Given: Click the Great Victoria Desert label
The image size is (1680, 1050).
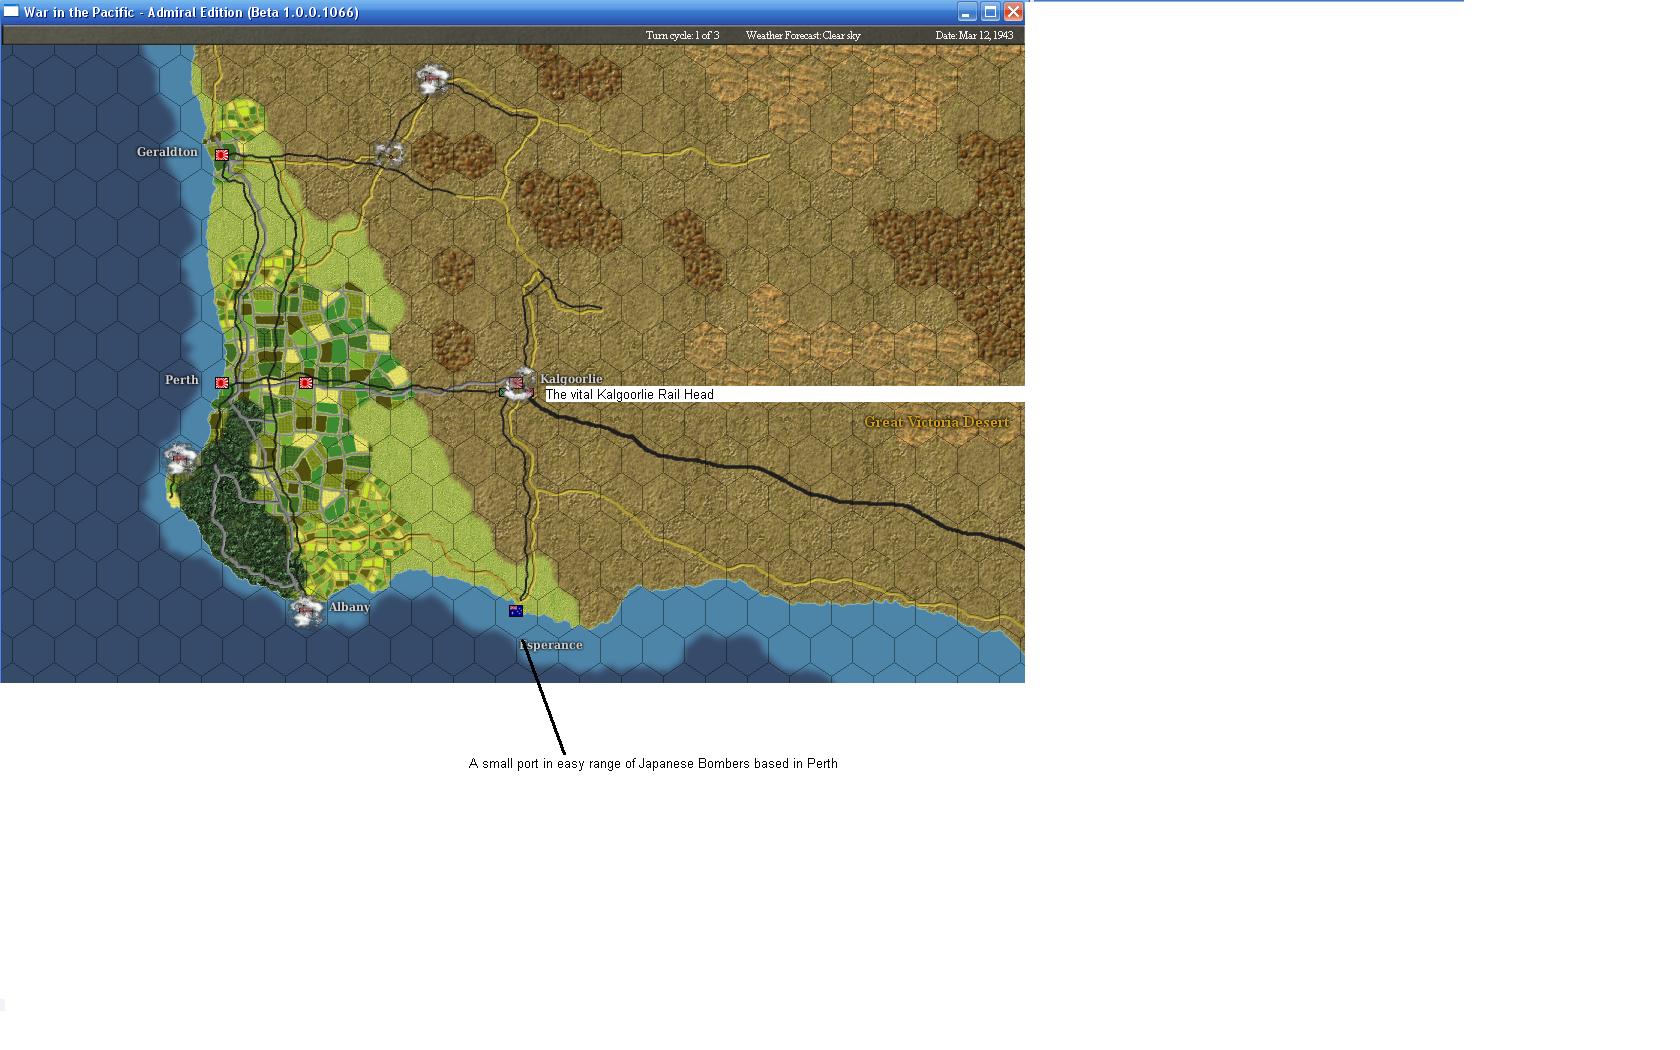Looking at the screenshot, I should 937,422.
